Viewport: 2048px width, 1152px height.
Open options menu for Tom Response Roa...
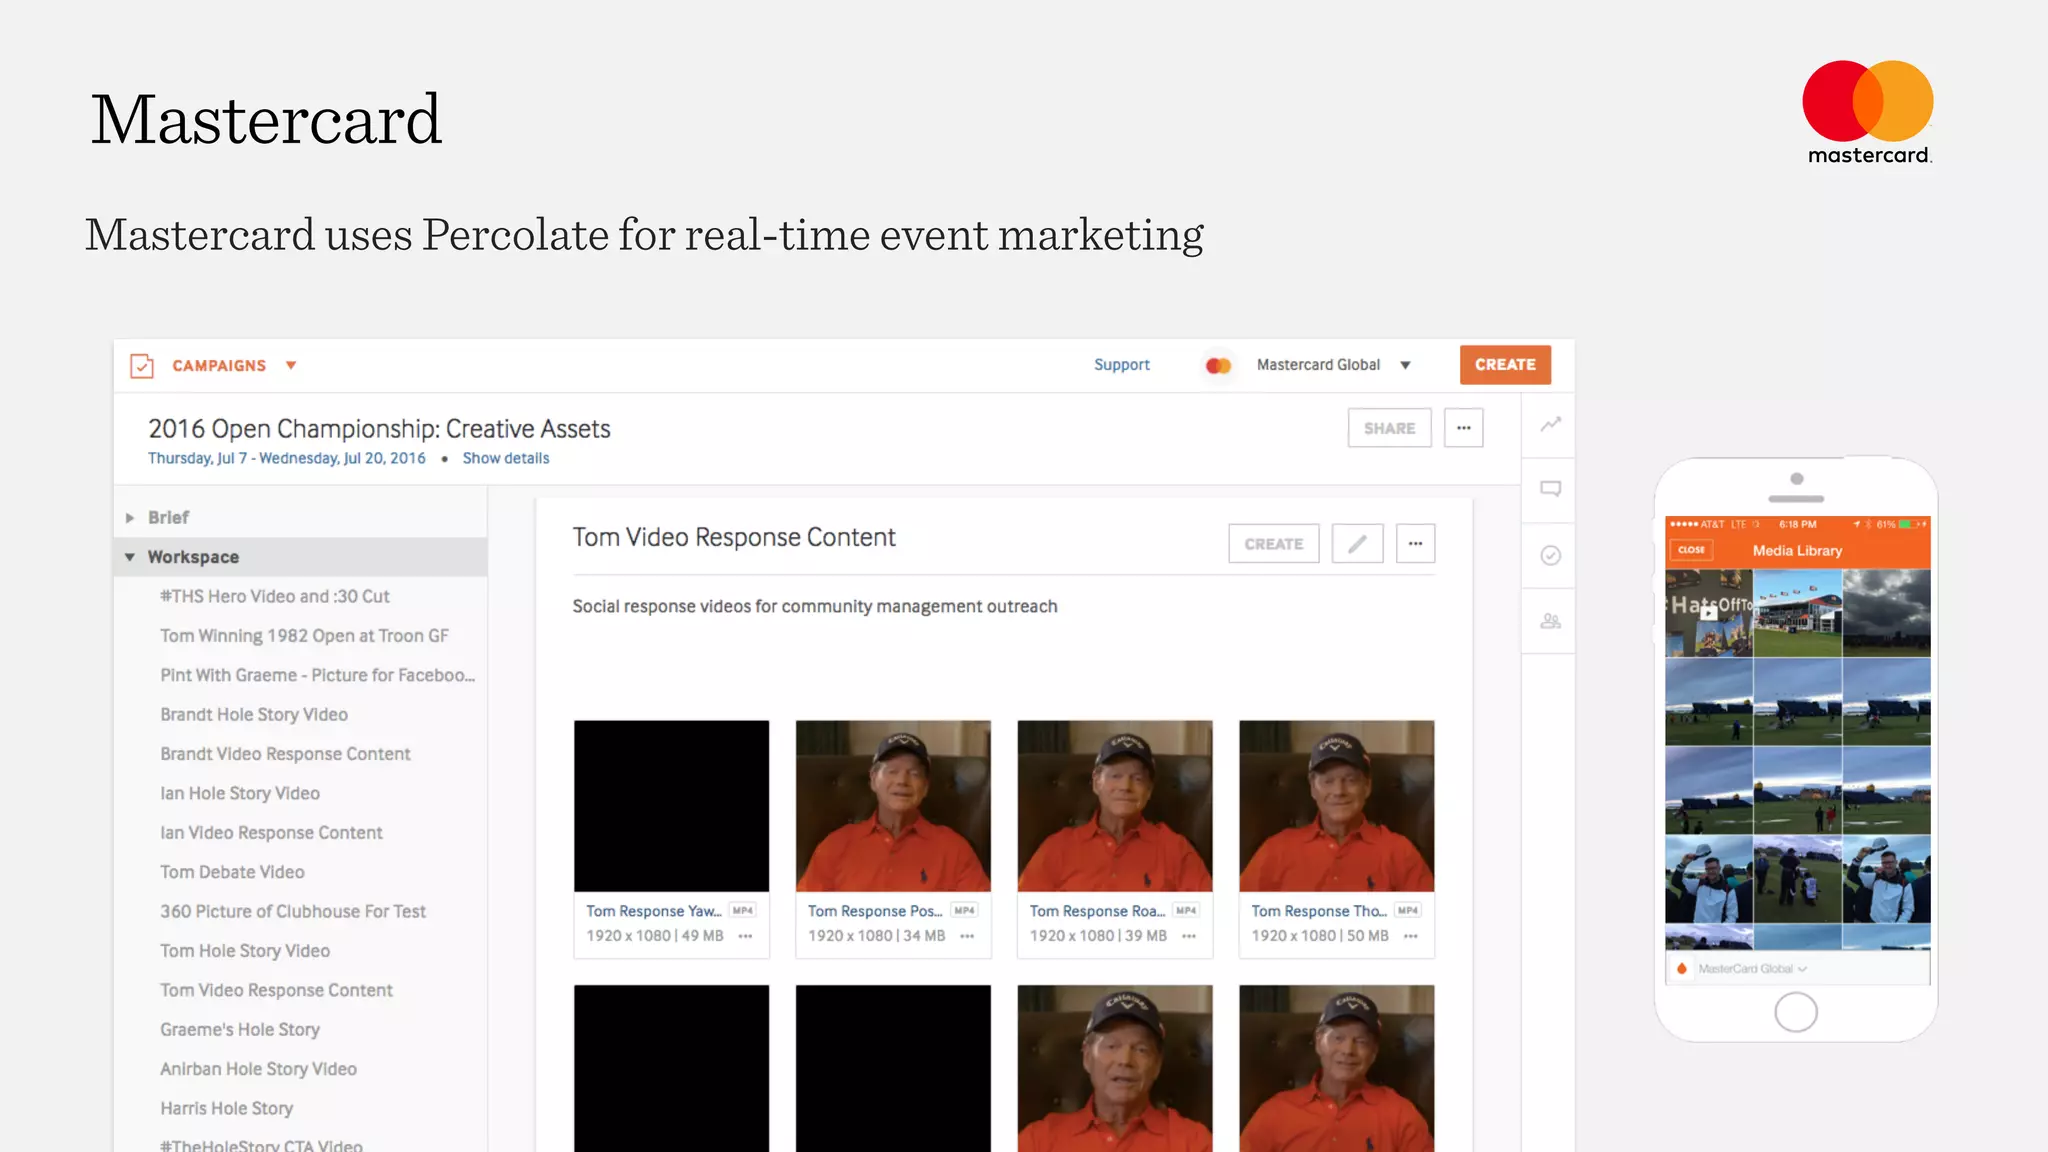pyautogui.click(x=1189, y=936)
